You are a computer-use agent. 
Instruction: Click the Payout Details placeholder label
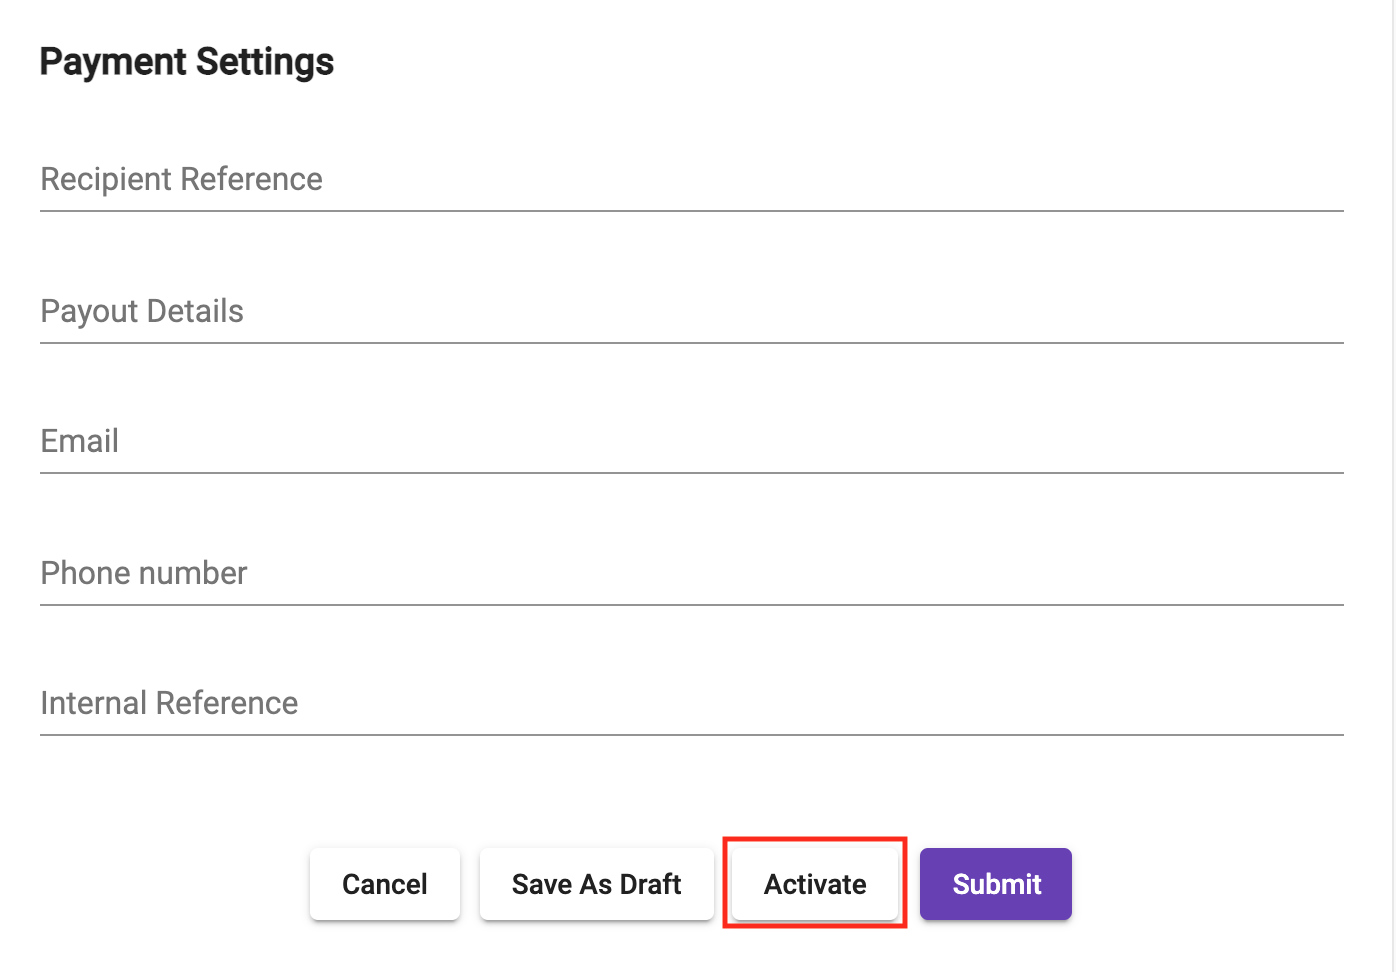(x=142, y=312)
